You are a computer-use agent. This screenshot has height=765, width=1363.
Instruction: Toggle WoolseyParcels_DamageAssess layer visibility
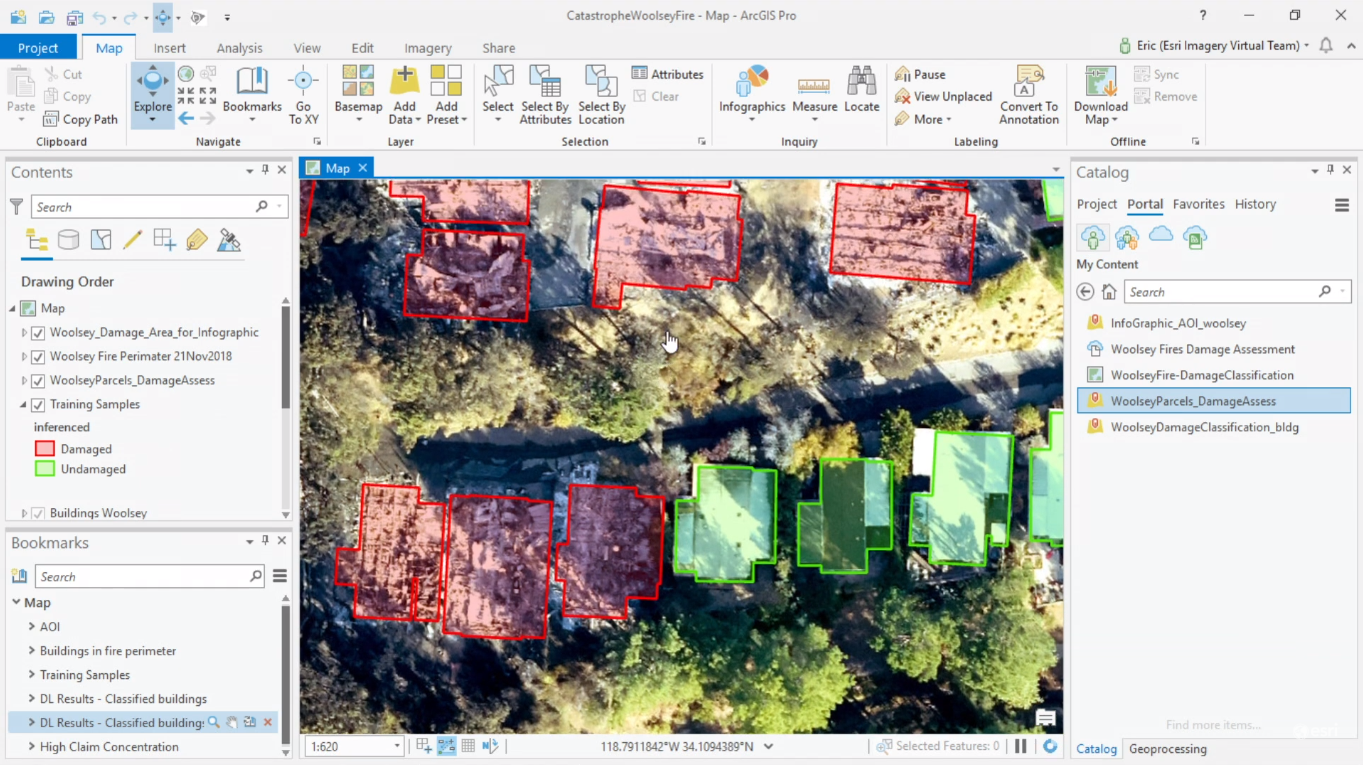[x=38, y=380]
